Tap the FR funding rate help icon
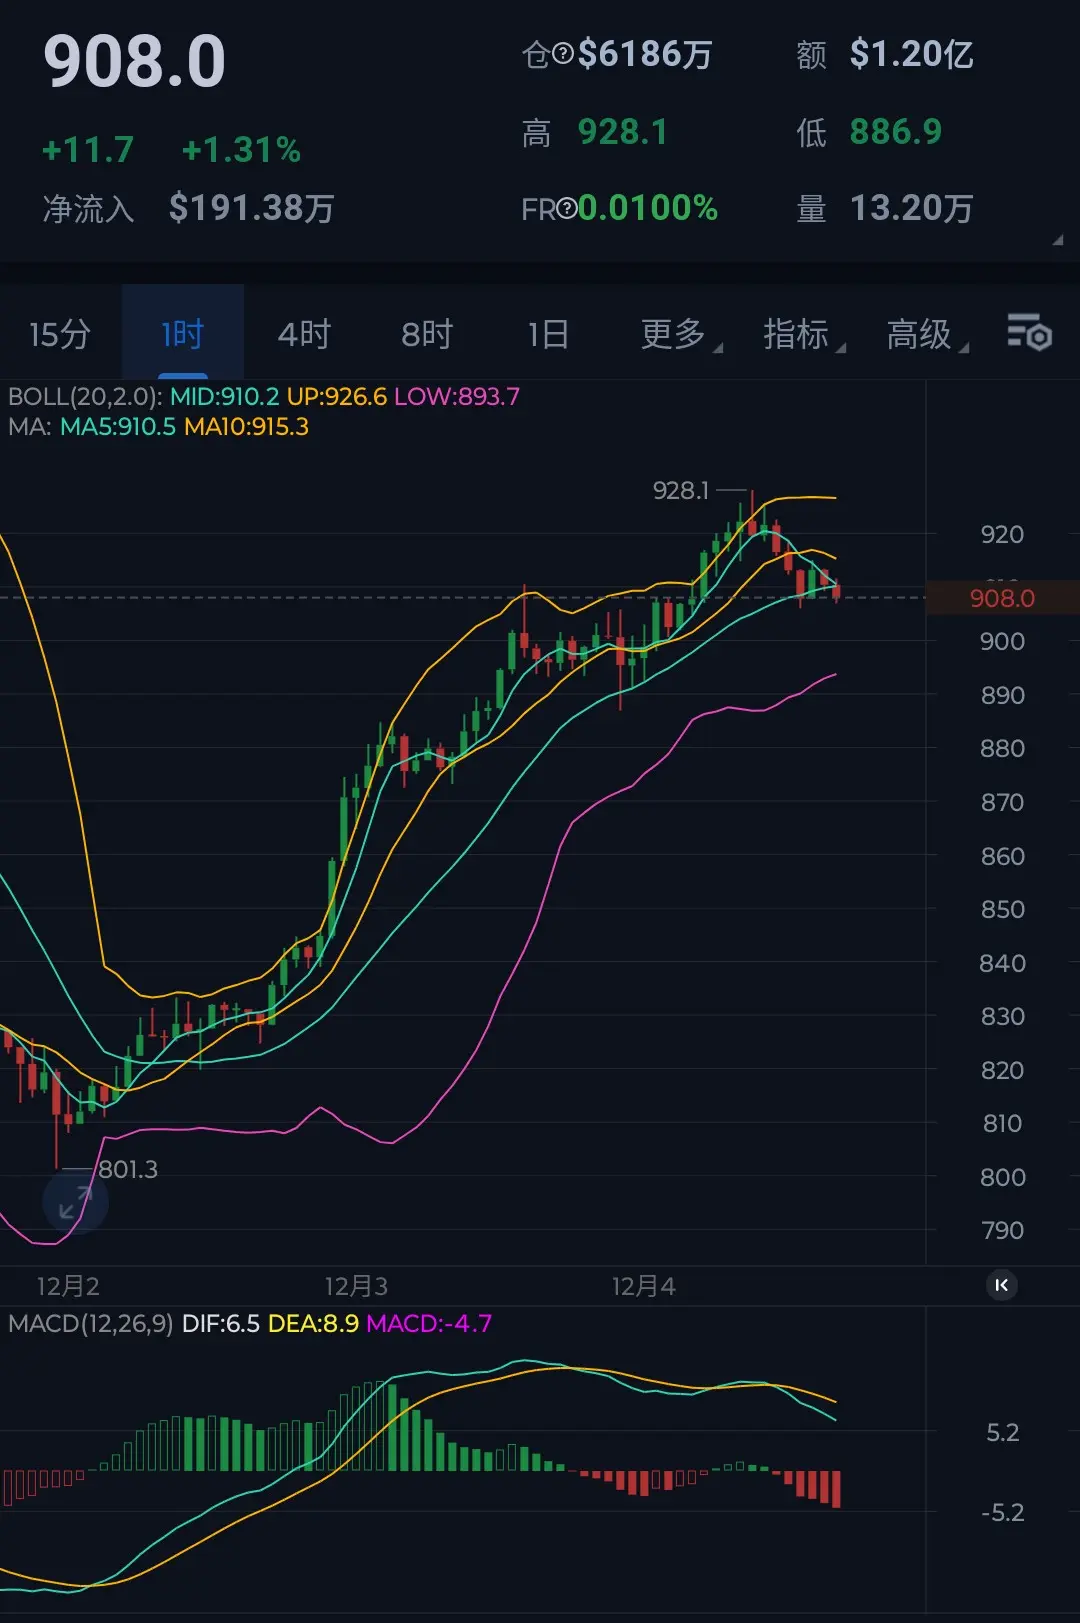 pos(567,208)
